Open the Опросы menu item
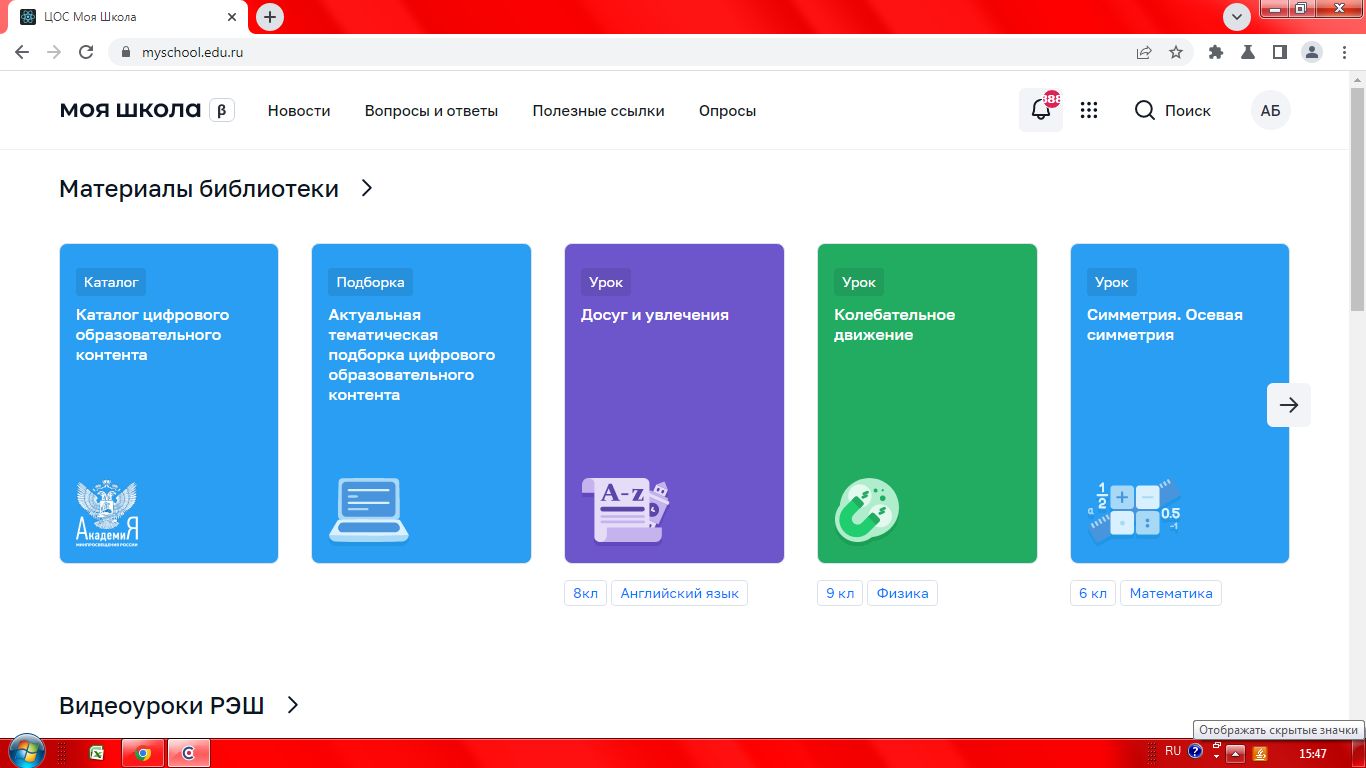Screen dimensions: 1366x768 [x=727, y=111]
